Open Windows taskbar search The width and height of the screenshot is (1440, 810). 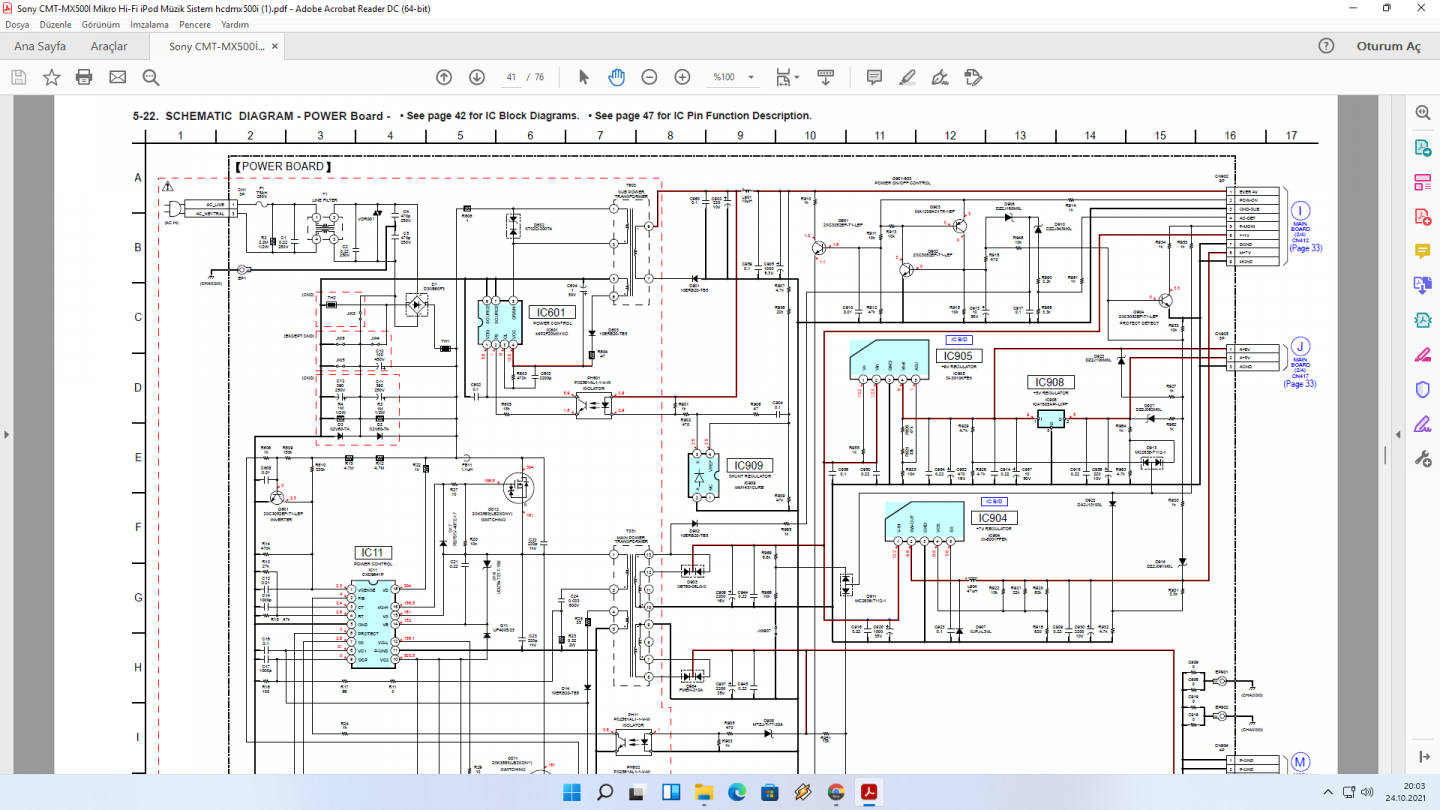pyautogui.click(x=604, y=793)
